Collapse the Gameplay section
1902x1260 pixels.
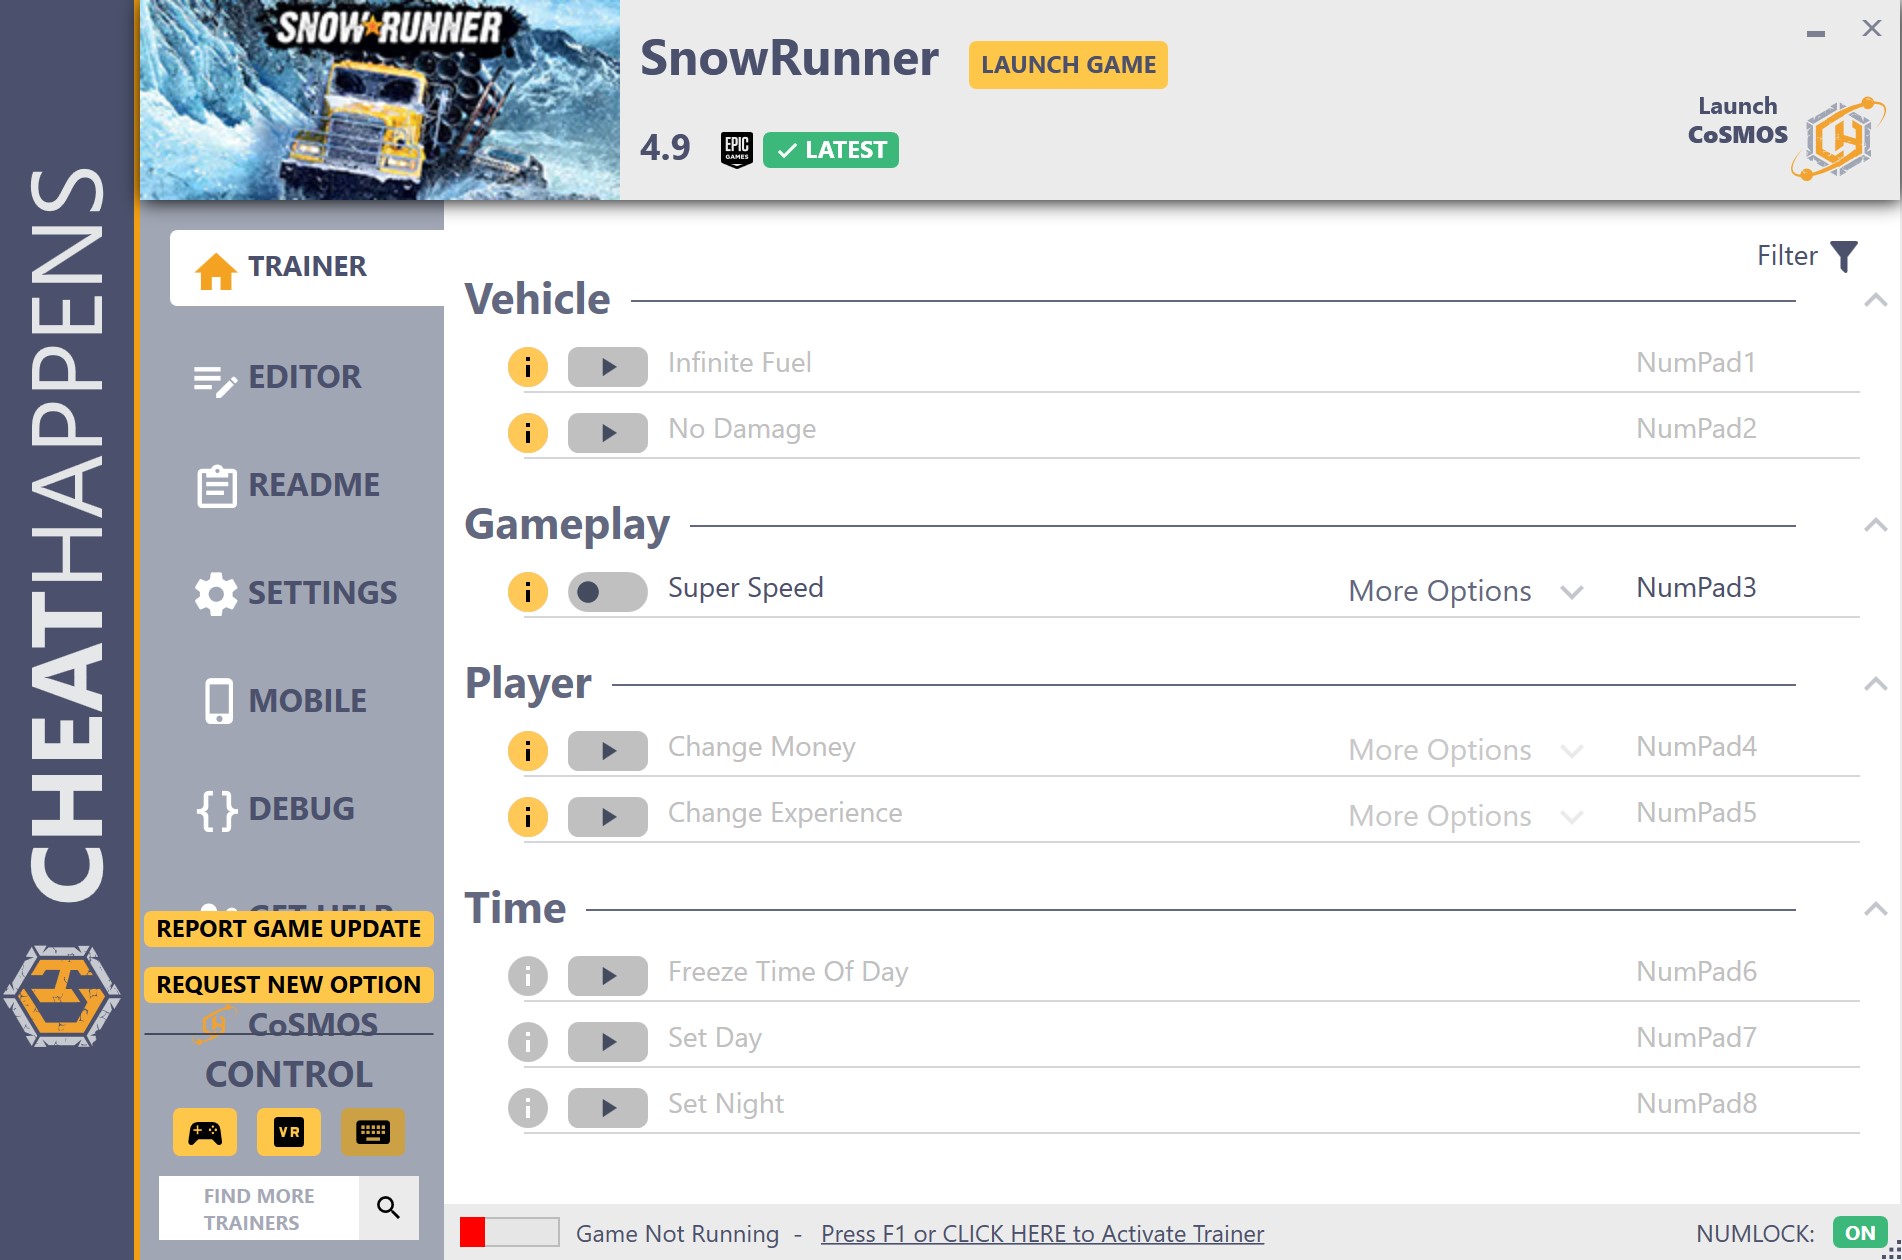click(x=1876, y=525)
